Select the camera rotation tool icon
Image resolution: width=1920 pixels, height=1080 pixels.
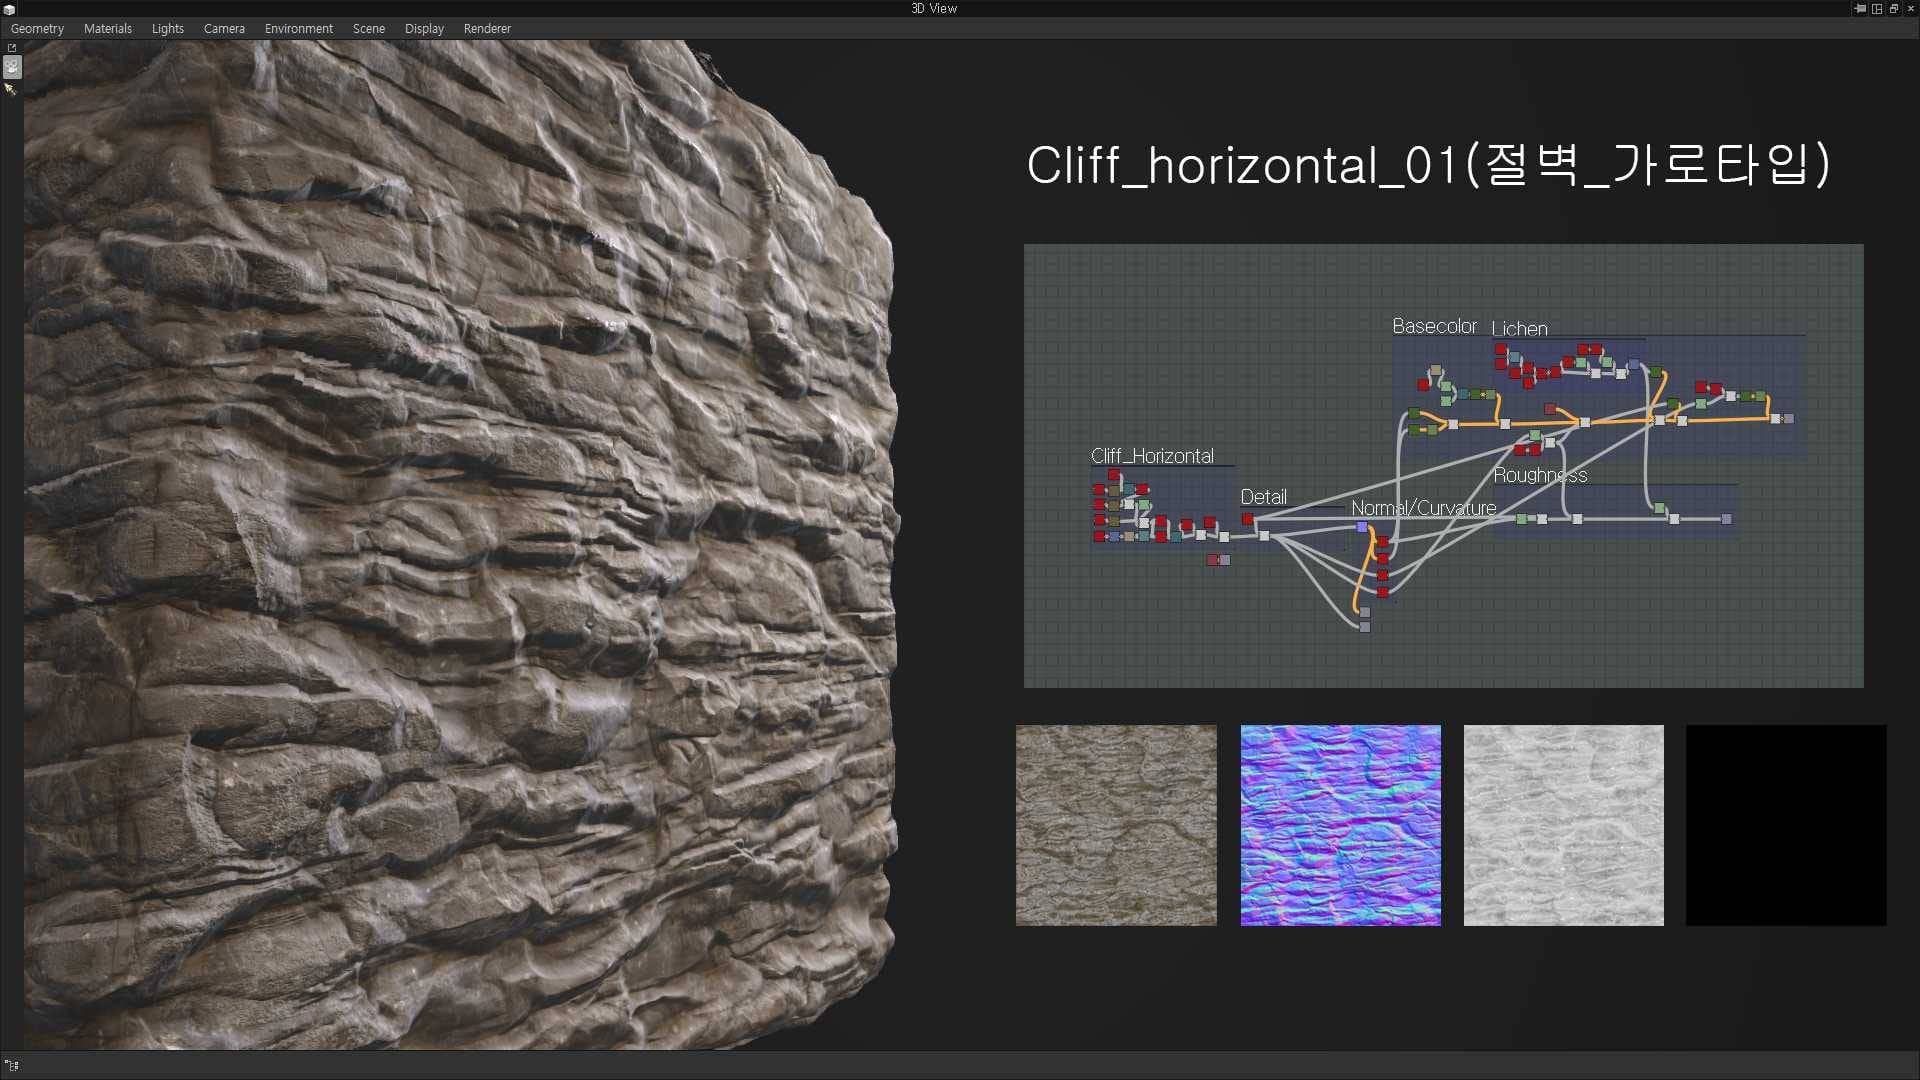[x=12, y=67]
